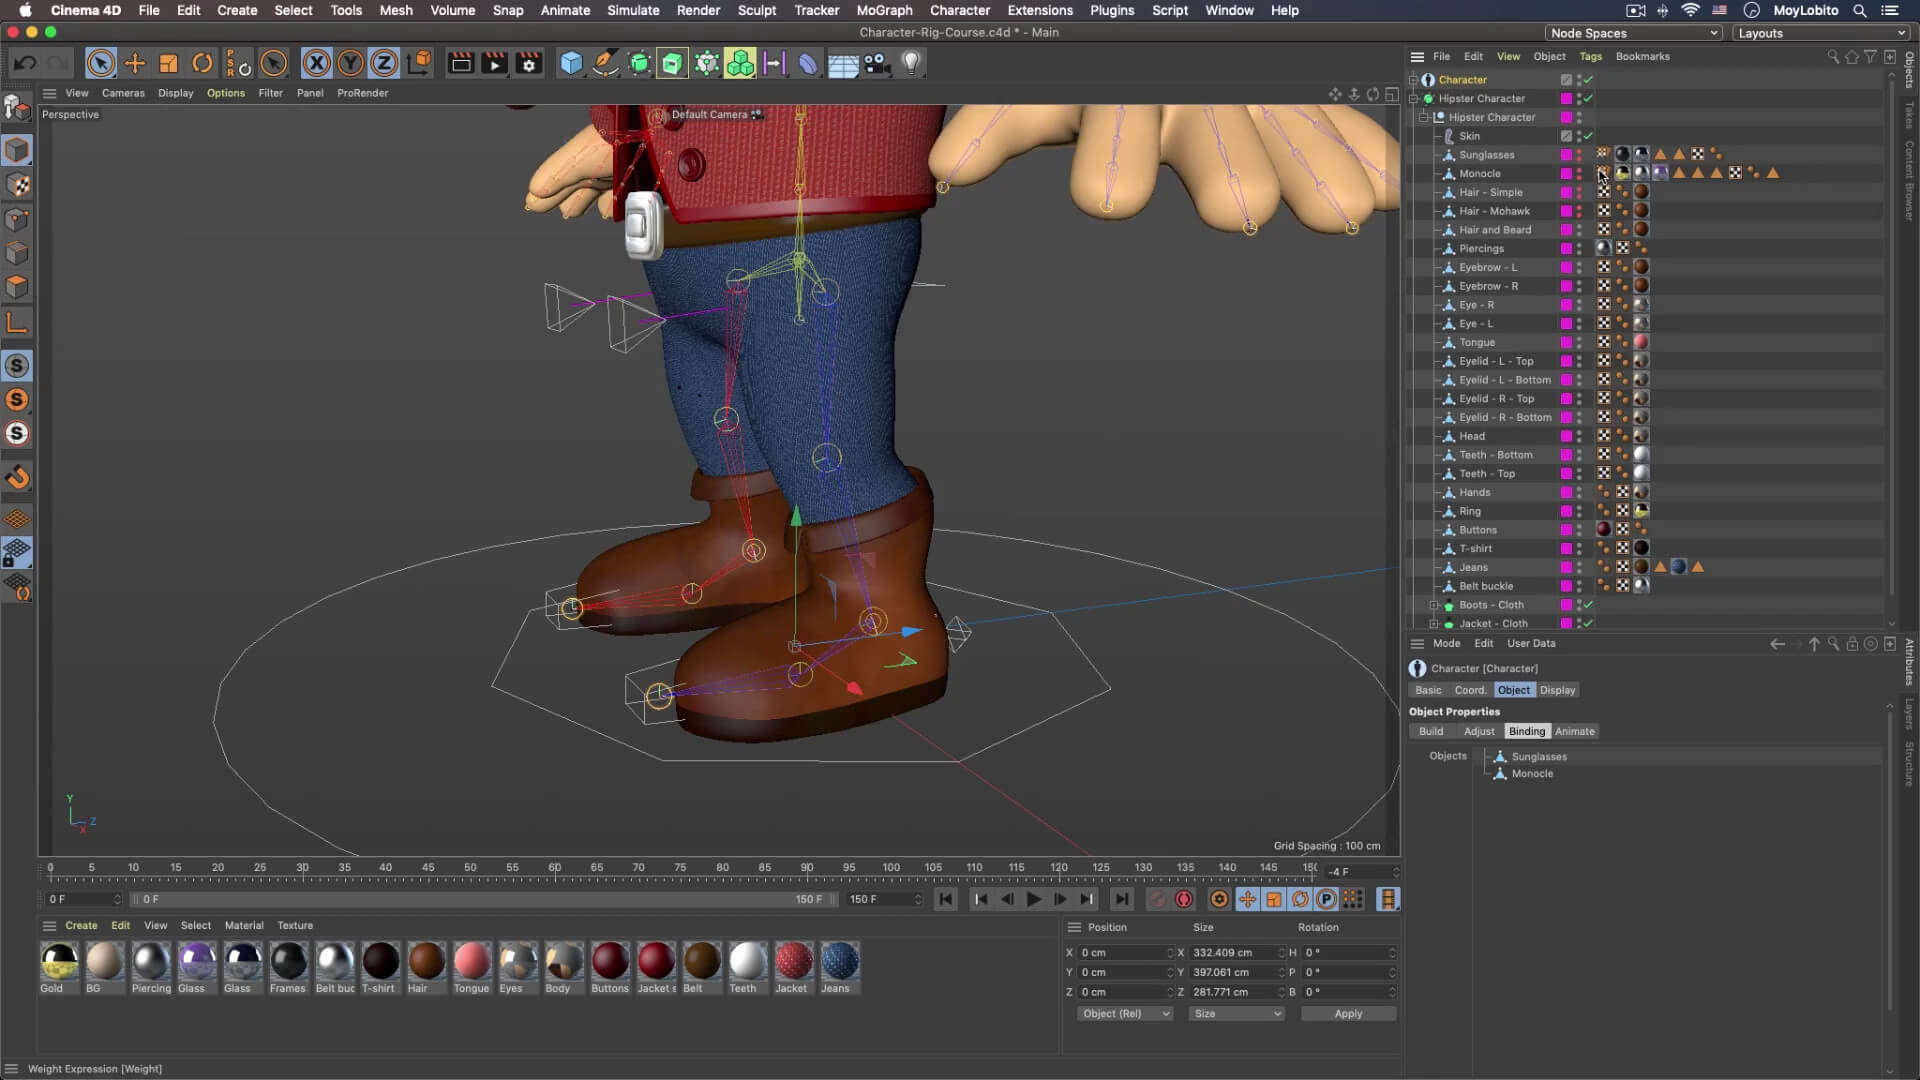
Task: Click the light creation icon in the toolbar
Action: [x=911, y=63]
